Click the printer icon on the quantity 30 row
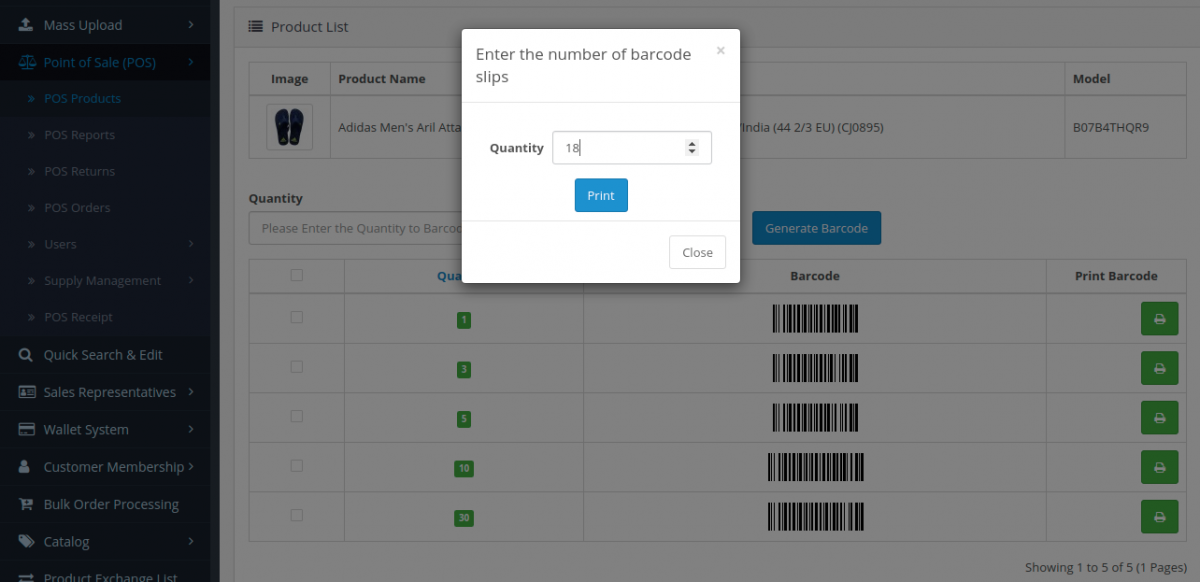 pyautogui.click(x=1159, y=517)
